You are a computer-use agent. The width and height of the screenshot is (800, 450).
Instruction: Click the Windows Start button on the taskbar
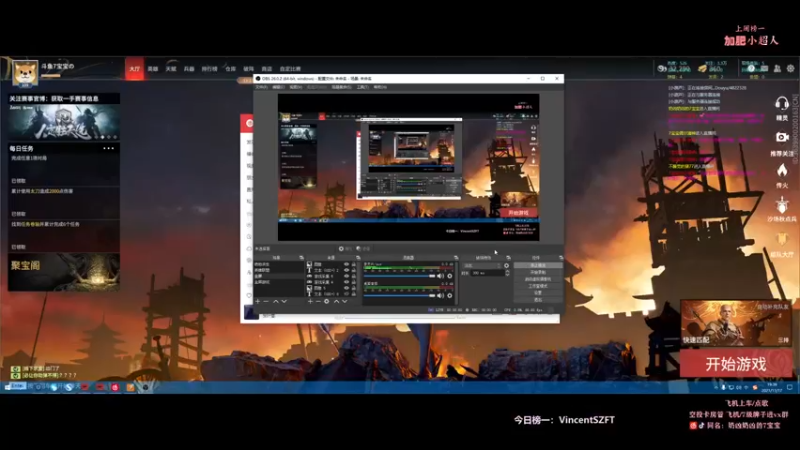(7, 387)
